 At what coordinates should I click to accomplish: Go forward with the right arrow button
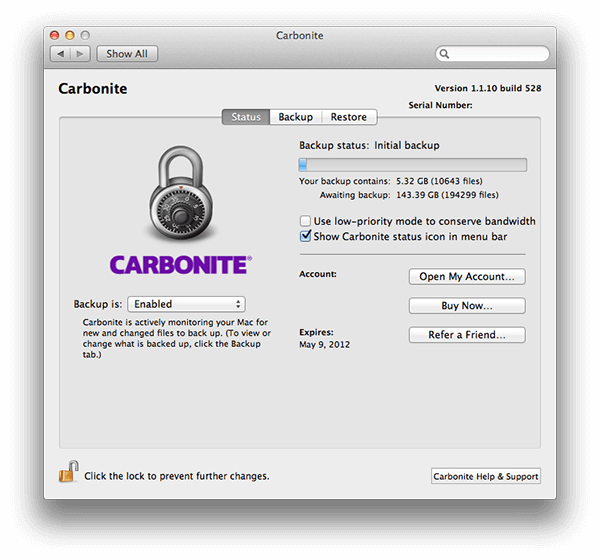[x=80, y=54]
